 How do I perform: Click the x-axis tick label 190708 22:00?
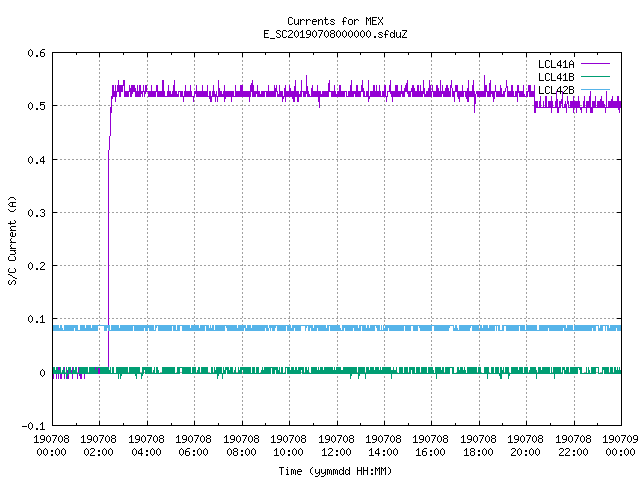click(573, 446)
